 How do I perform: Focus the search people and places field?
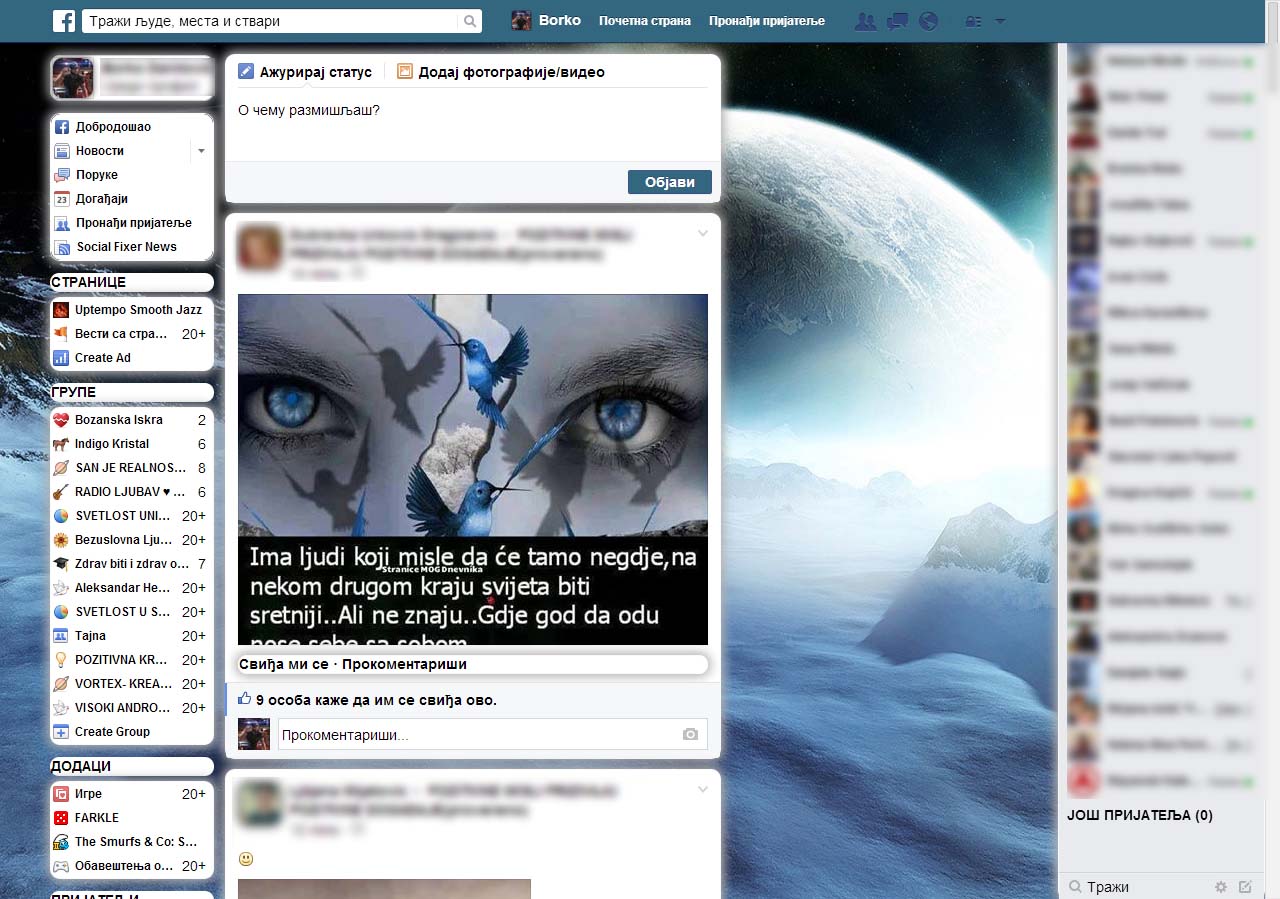click(x=271, y=21)
